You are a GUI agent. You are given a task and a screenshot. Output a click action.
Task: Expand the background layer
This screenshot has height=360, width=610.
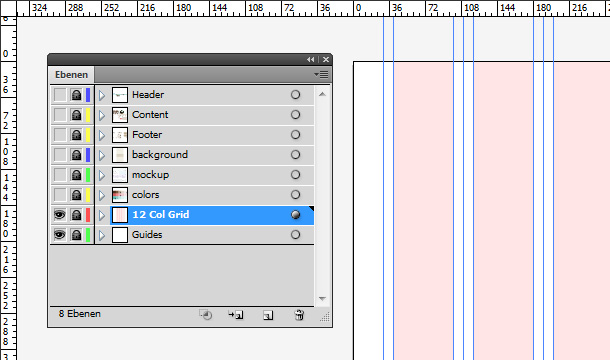102,155
